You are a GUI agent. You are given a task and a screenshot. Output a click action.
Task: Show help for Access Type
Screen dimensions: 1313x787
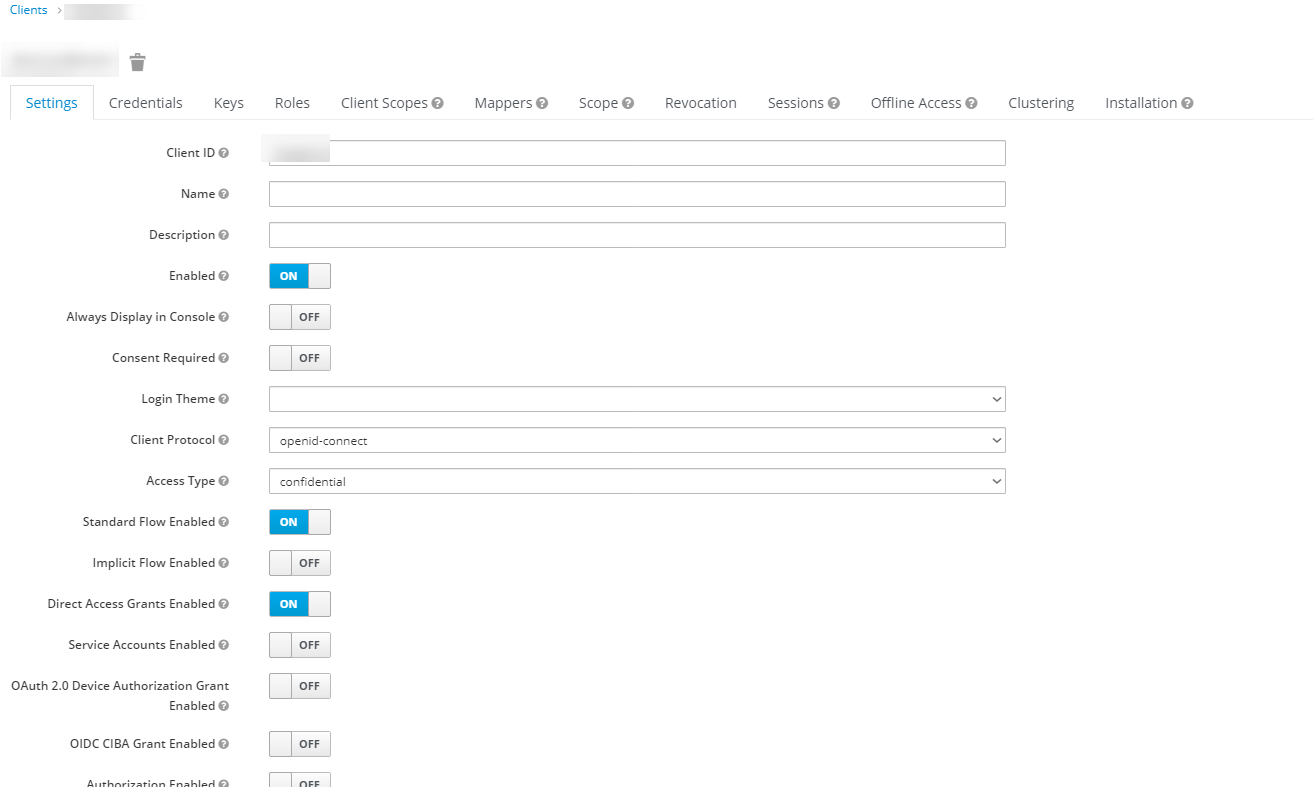(224, 481)
